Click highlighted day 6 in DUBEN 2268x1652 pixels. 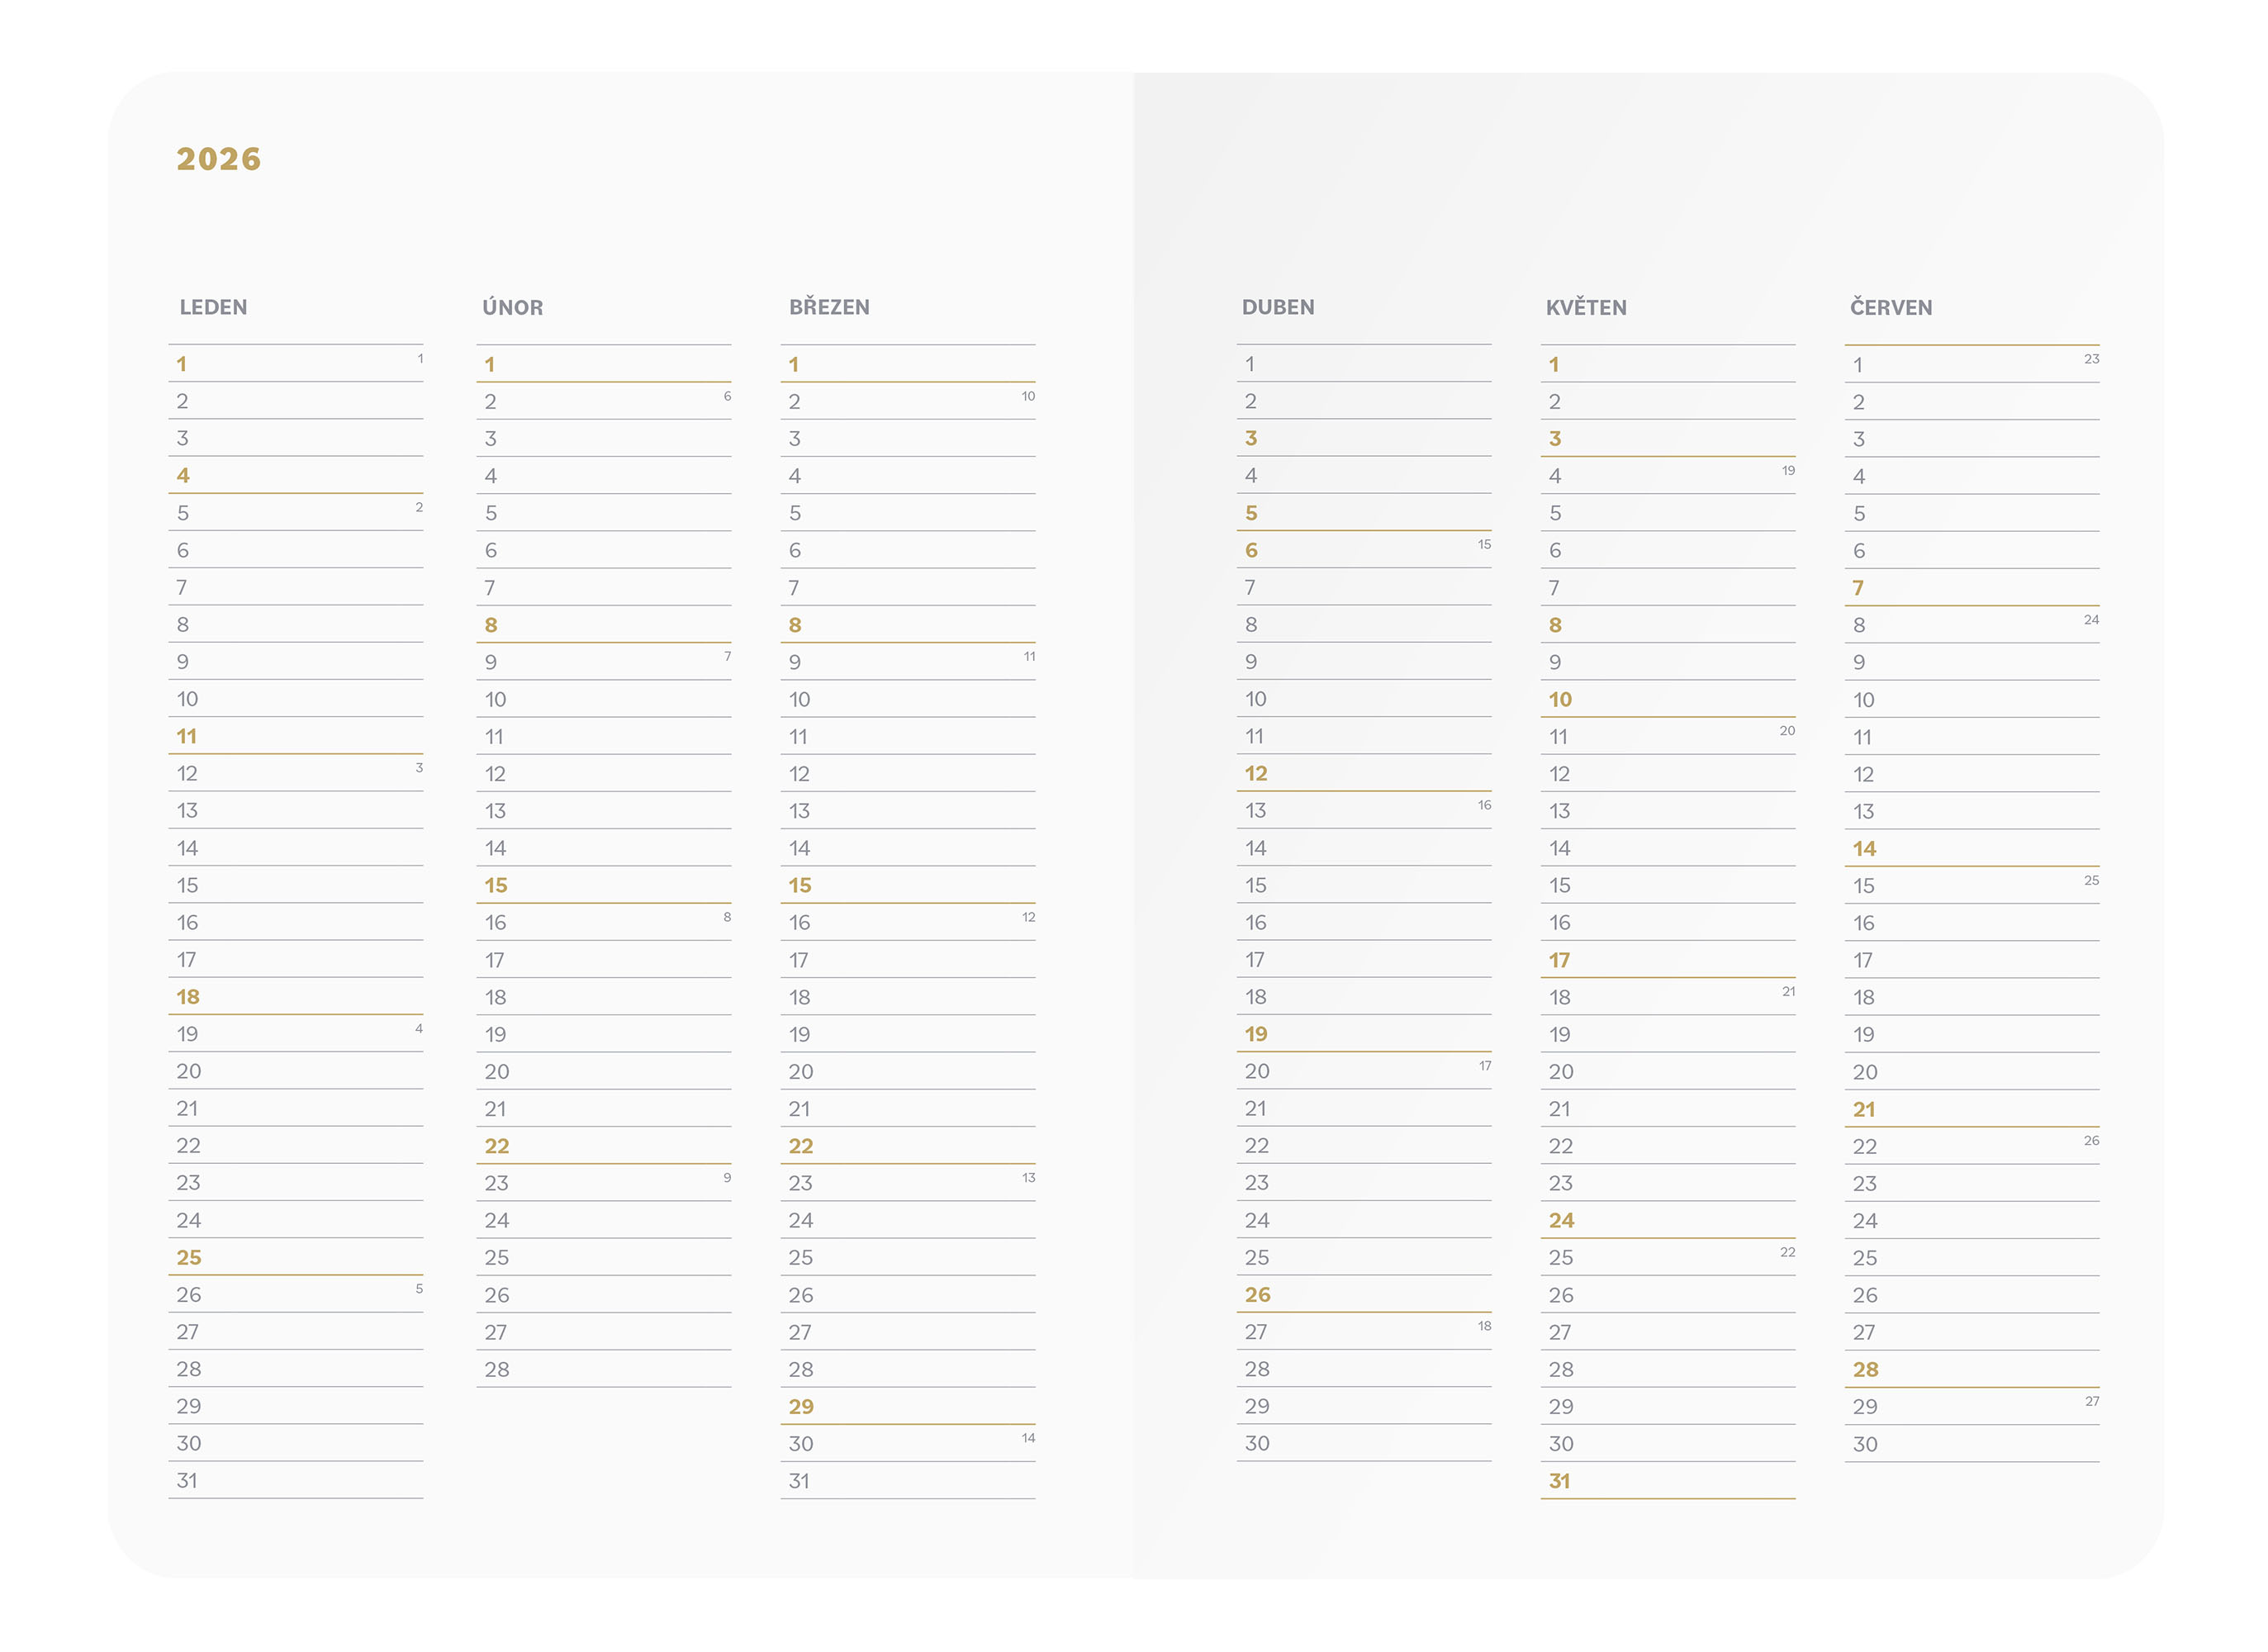[x=1251, y=550]
